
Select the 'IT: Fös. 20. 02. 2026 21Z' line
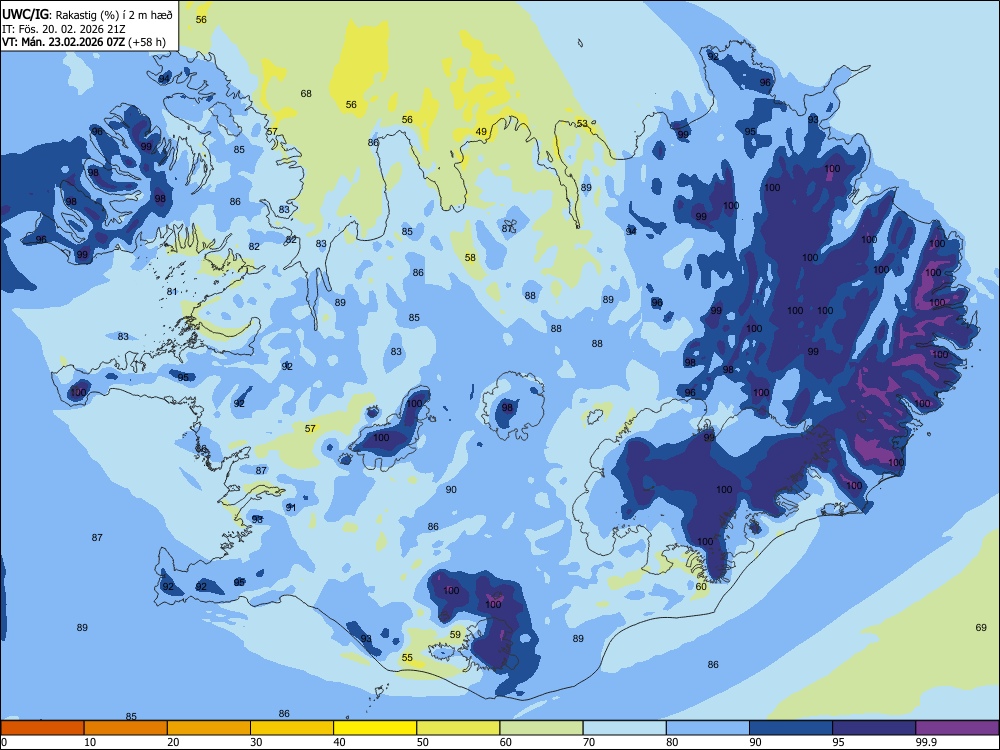click(63, 29)
